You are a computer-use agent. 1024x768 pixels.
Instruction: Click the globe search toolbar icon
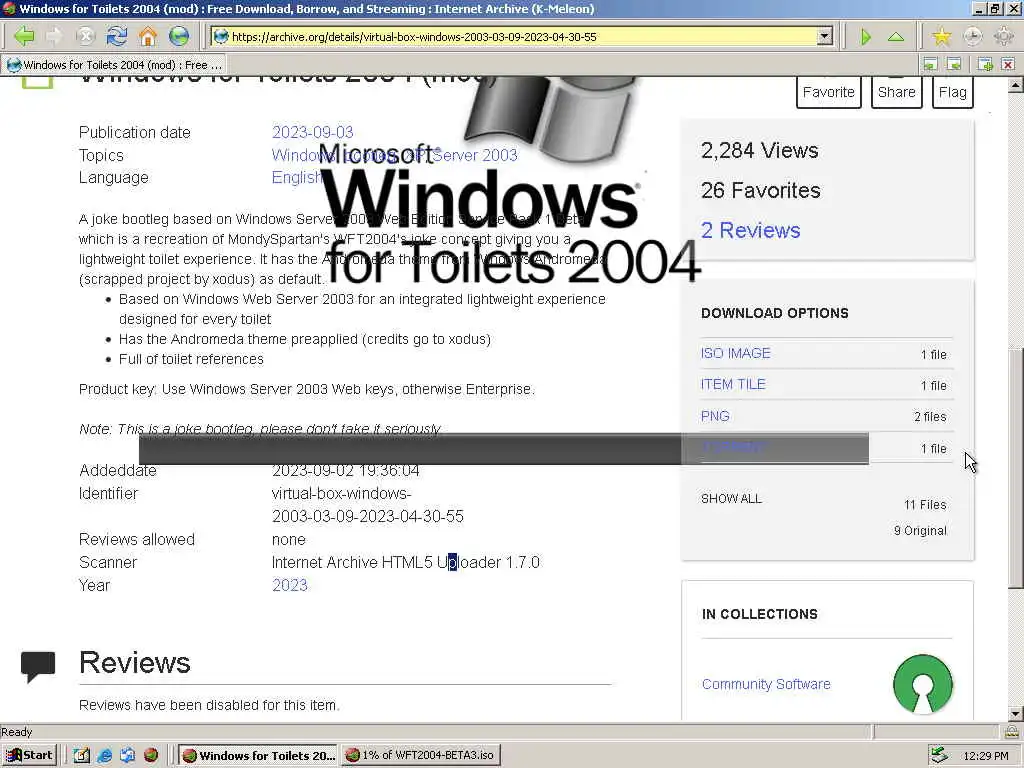178,36
